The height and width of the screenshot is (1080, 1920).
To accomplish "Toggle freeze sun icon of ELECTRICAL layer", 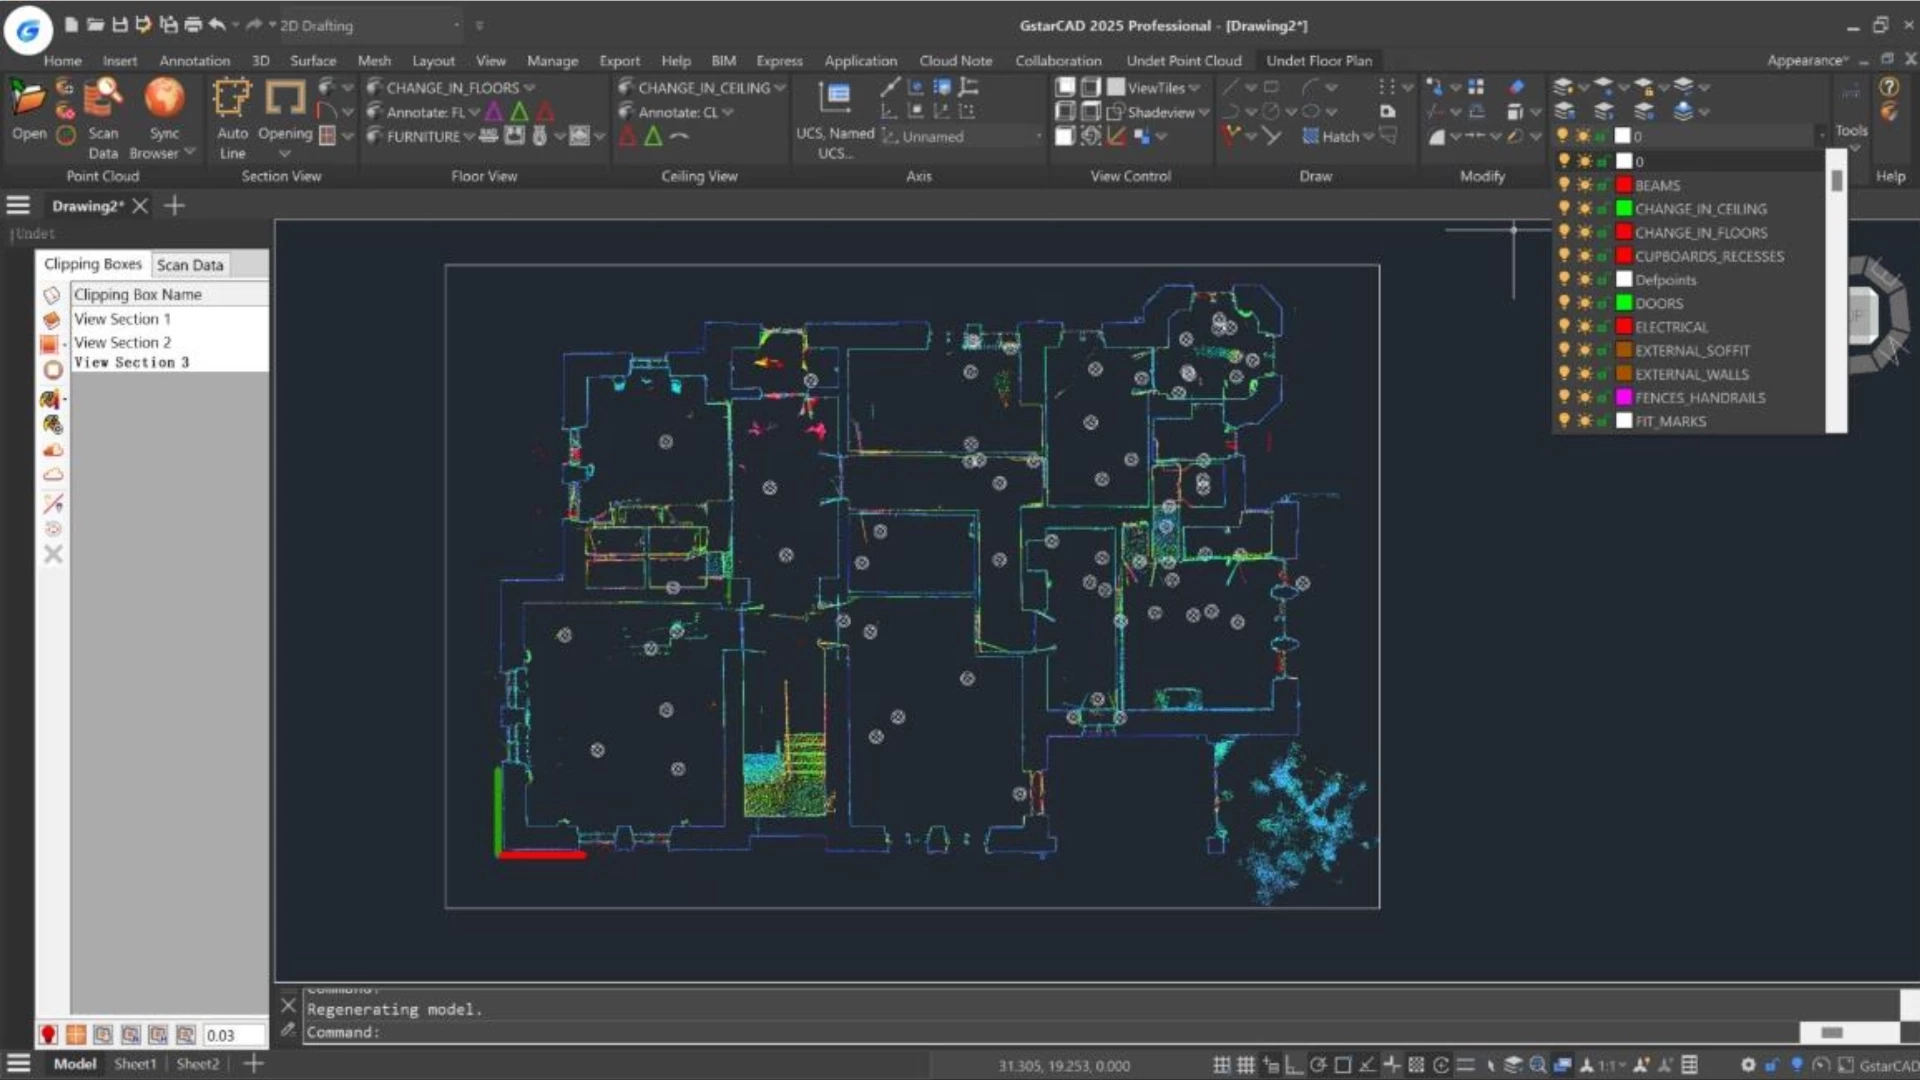I will point(1584,327).
